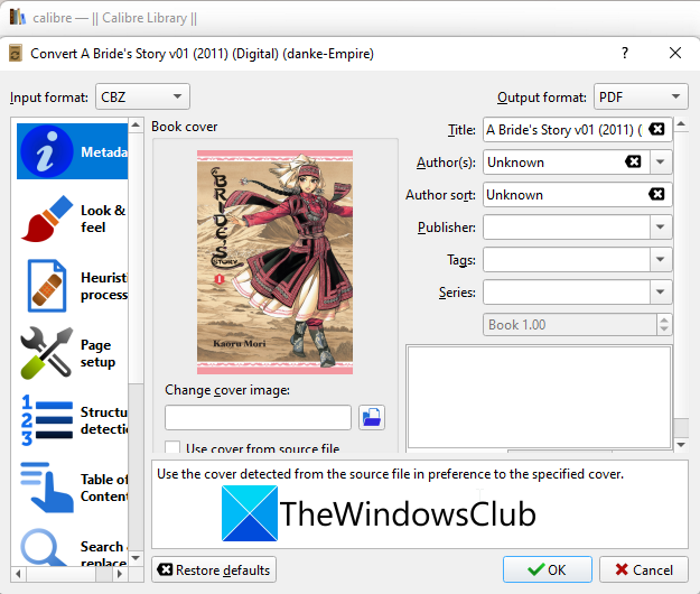
Task: Expand the Series dropdown list
Action: pos(660,292)
